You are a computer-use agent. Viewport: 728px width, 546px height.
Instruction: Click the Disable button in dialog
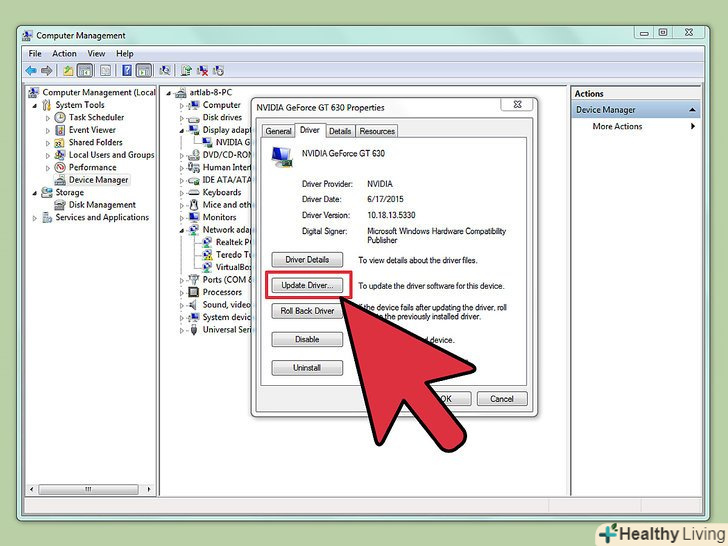tap(307, 339)
